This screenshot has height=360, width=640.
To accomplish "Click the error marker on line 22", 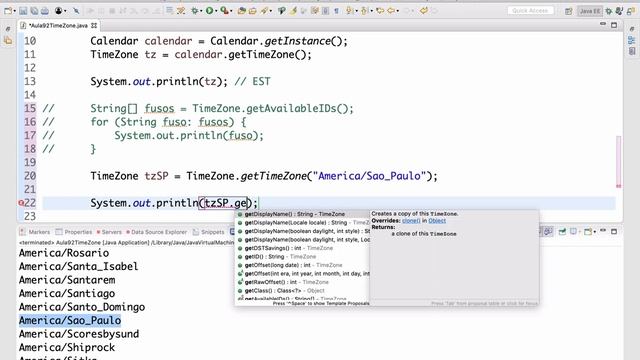I will (21, 203).
